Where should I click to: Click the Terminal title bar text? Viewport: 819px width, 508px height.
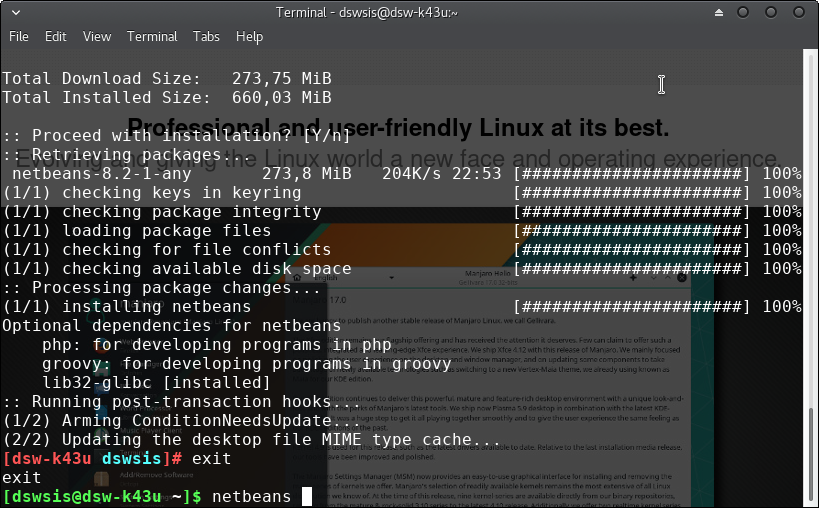click(409, 13)
